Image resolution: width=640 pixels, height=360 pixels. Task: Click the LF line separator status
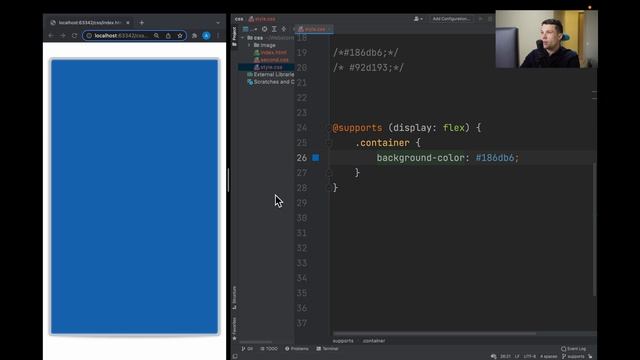click(x=517, y=356)
